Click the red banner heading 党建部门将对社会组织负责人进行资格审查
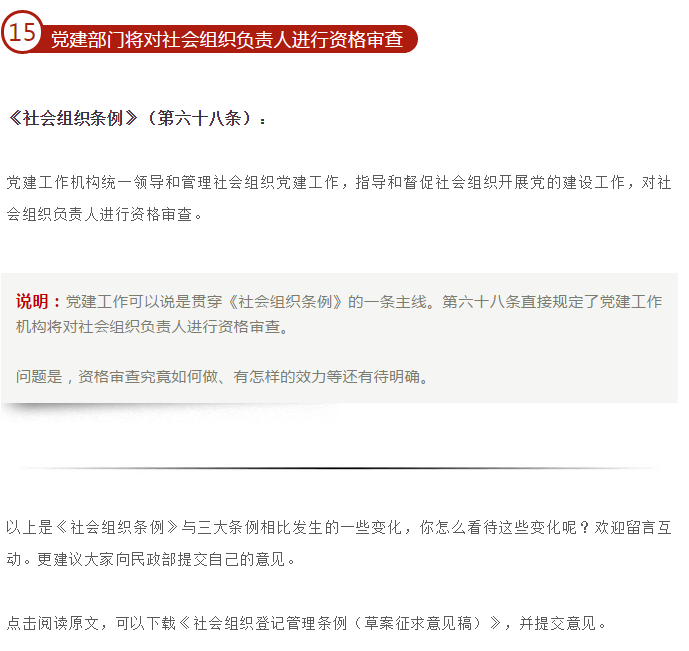The height and width of the screenshot is (651, 689). (x=227, y=40)
